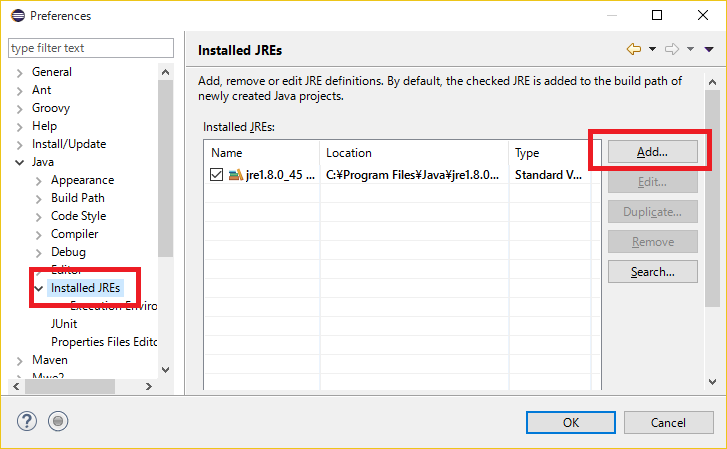The height and width of the screenshot is (449, 727).
Task: Expand the General tree node
Action: tap(19, 73)
